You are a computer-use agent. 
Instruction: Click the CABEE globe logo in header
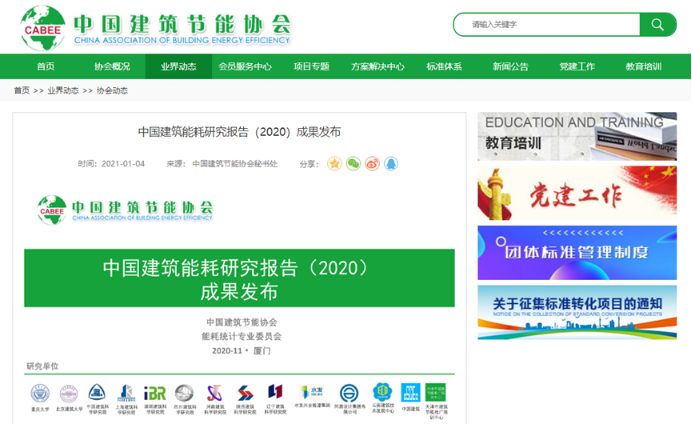tap(42, 28)
